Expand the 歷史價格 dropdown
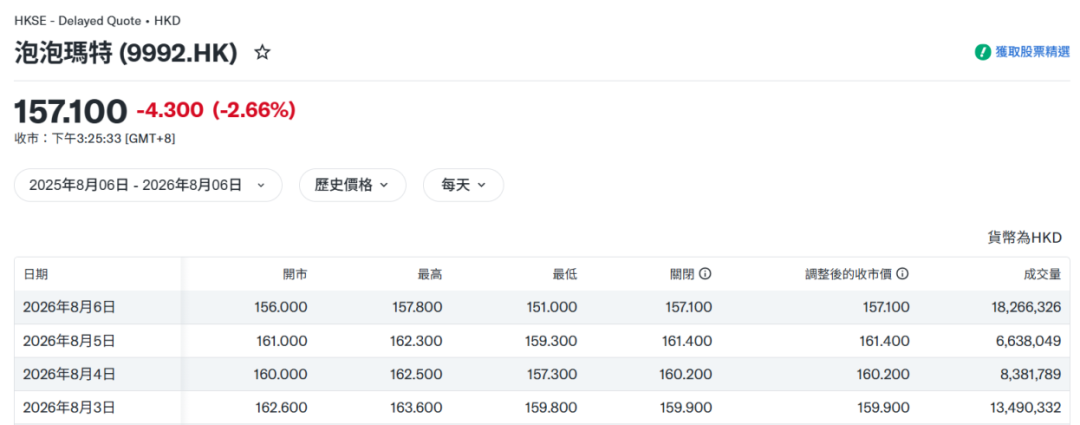 click(352, 185)
